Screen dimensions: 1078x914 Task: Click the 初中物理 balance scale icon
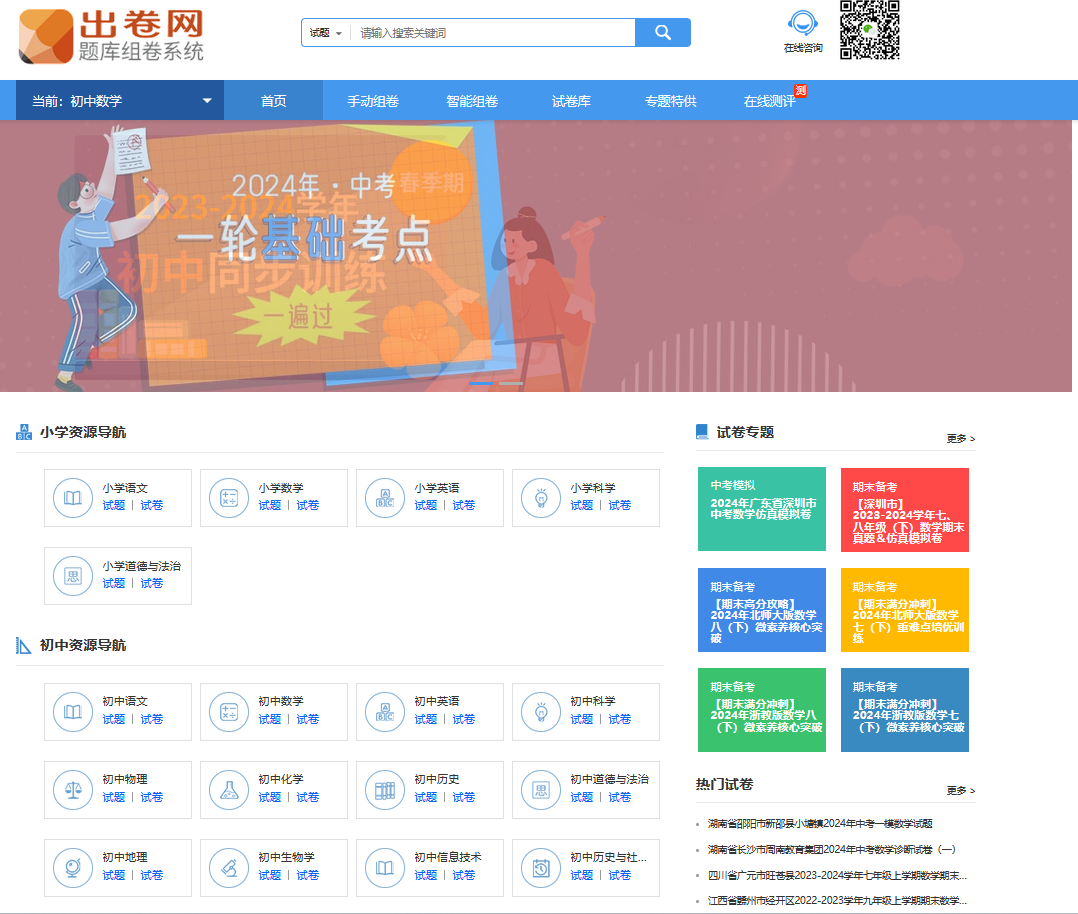pyautogui.click(x=73, y=789)
